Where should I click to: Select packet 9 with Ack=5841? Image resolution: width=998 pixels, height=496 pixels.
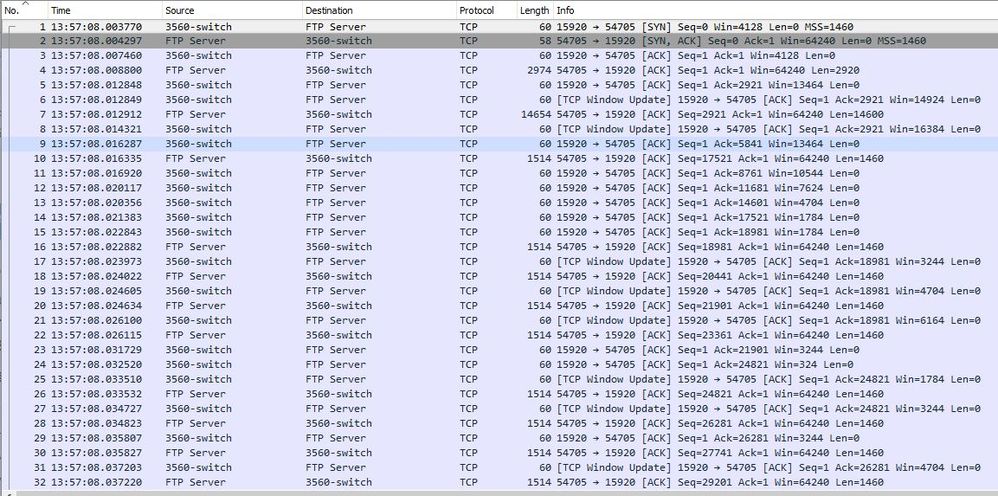point(500,144)
